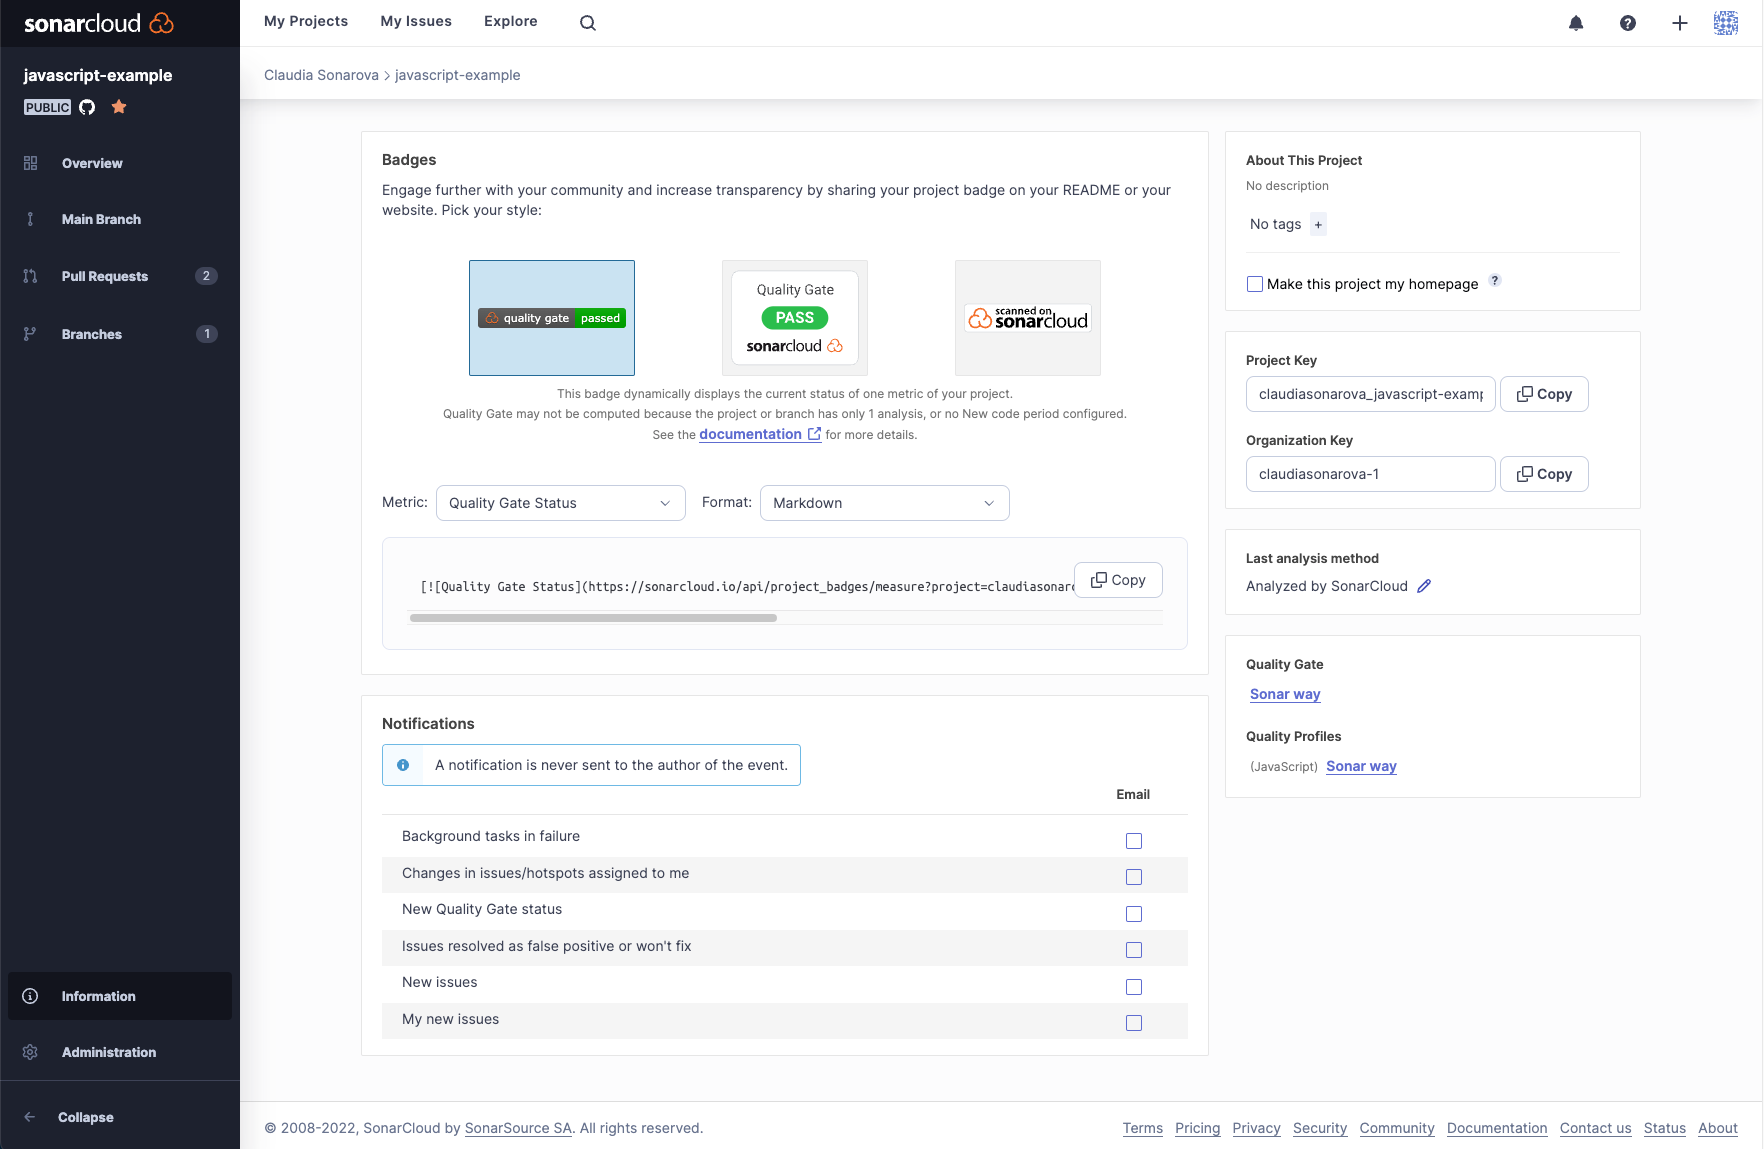Open the Contact us footer link
The height and width of the screenshot is (1149, 1764).
click(x=1595, y=1128)
